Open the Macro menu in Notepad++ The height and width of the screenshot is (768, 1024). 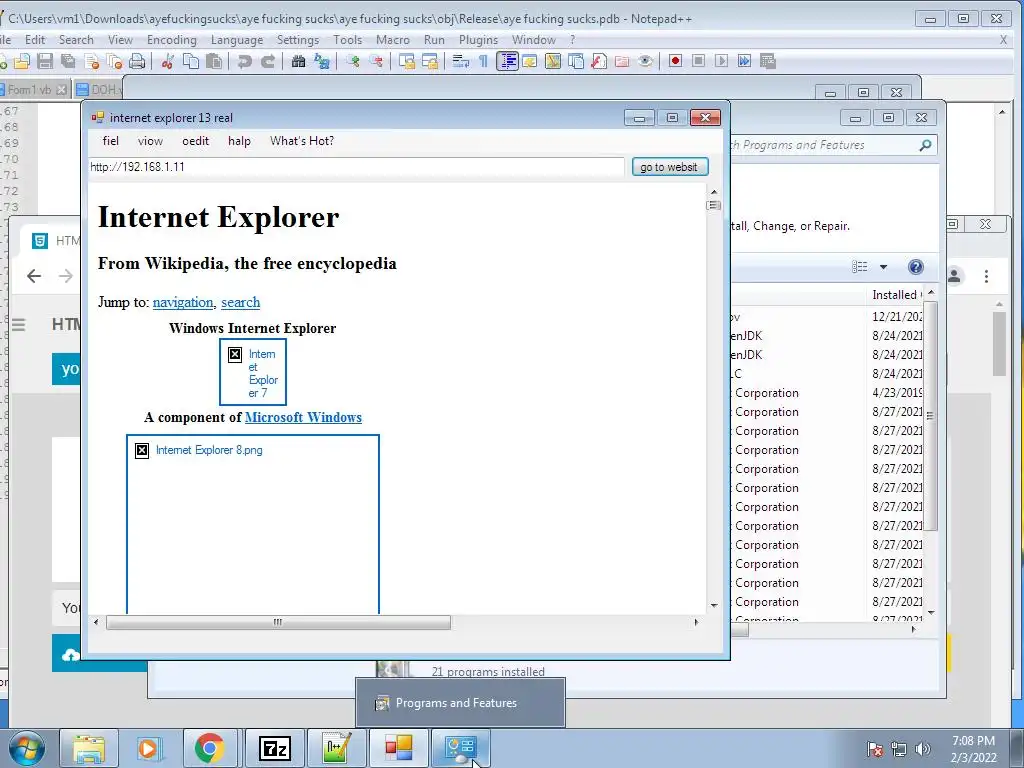click(393, 40)
